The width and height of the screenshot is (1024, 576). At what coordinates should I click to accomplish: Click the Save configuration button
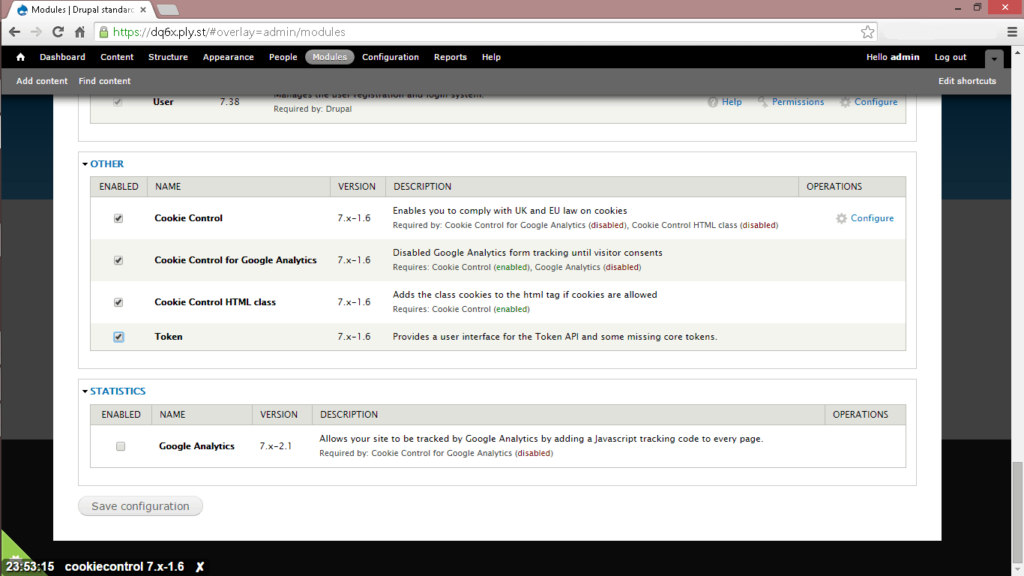click(x=140, y=506)
